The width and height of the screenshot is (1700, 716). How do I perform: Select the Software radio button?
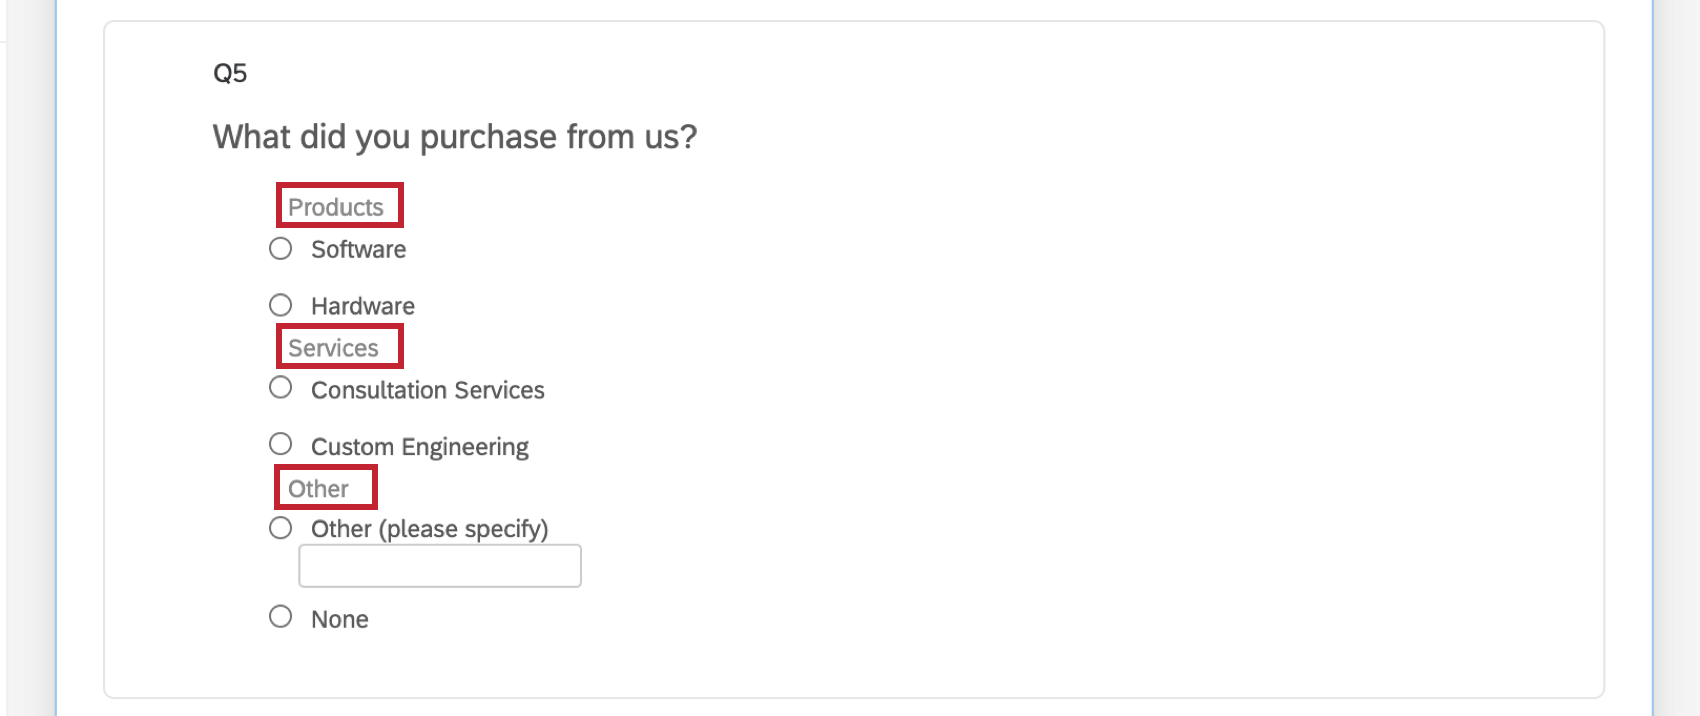pos(280,248)
